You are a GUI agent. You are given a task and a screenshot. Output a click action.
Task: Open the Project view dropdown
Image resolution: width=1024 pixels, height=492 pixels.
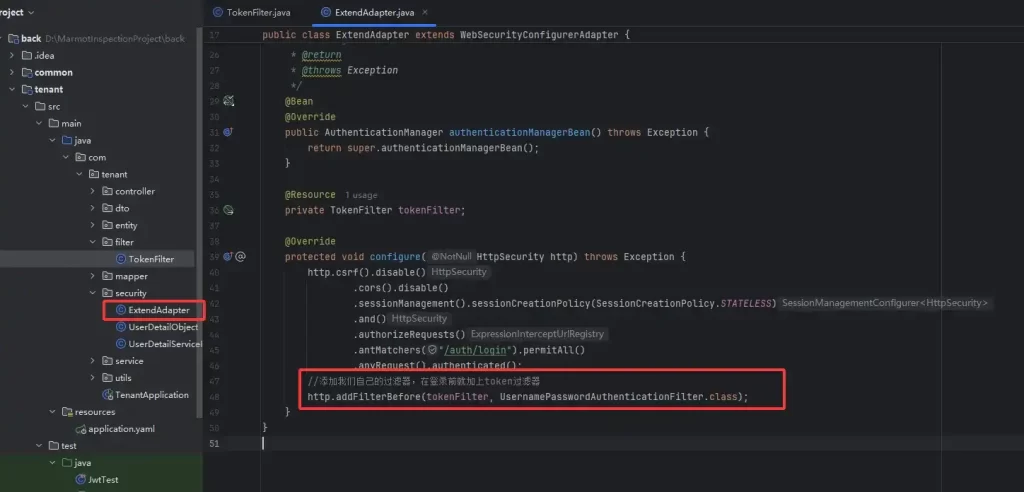31,12
